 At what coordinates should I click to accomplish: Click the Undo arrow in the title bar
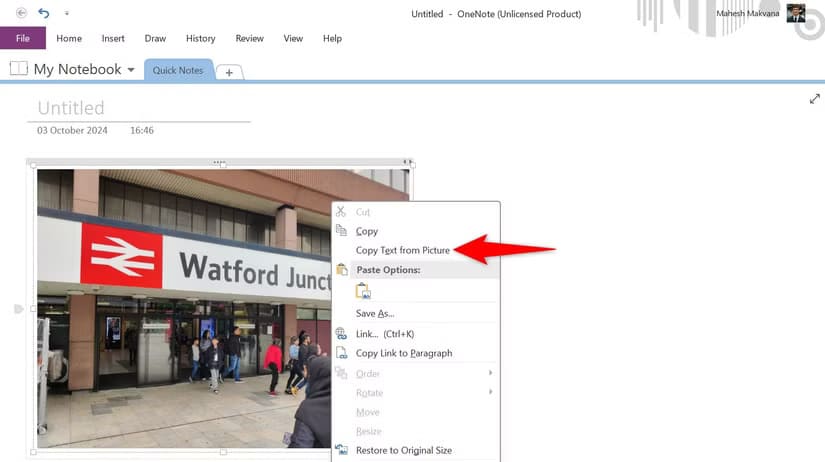(x=43, y=13)
